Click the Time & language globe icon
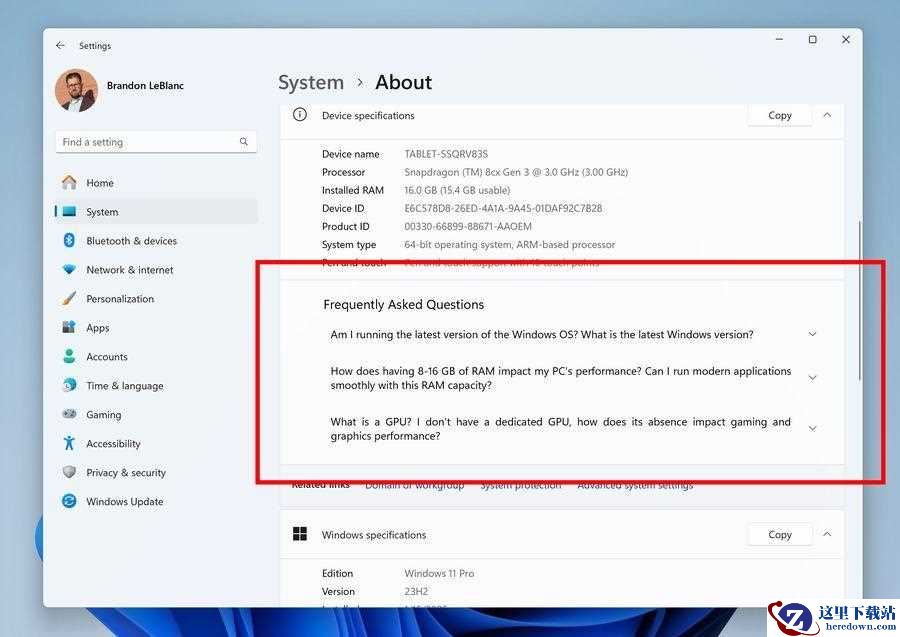The image size is (900, 637). point(69,385)
